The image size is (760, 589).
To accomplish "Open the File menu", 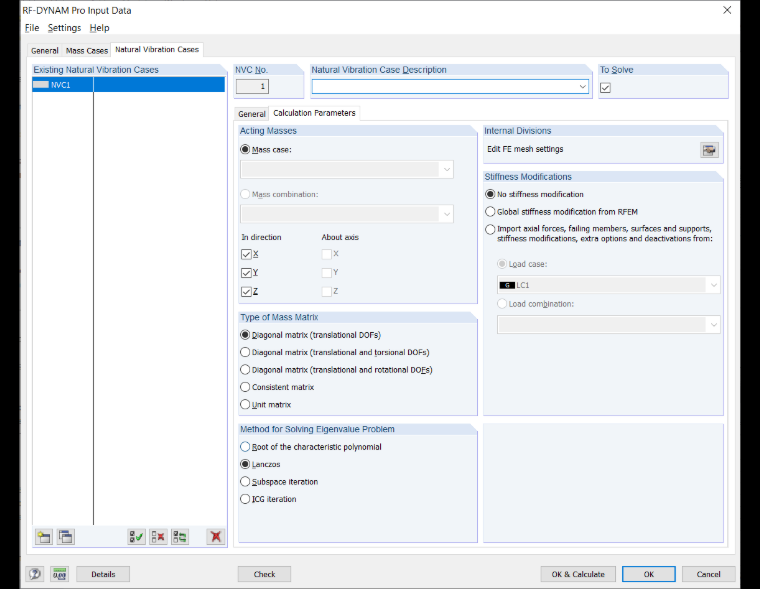I will [x=32, y=28].
